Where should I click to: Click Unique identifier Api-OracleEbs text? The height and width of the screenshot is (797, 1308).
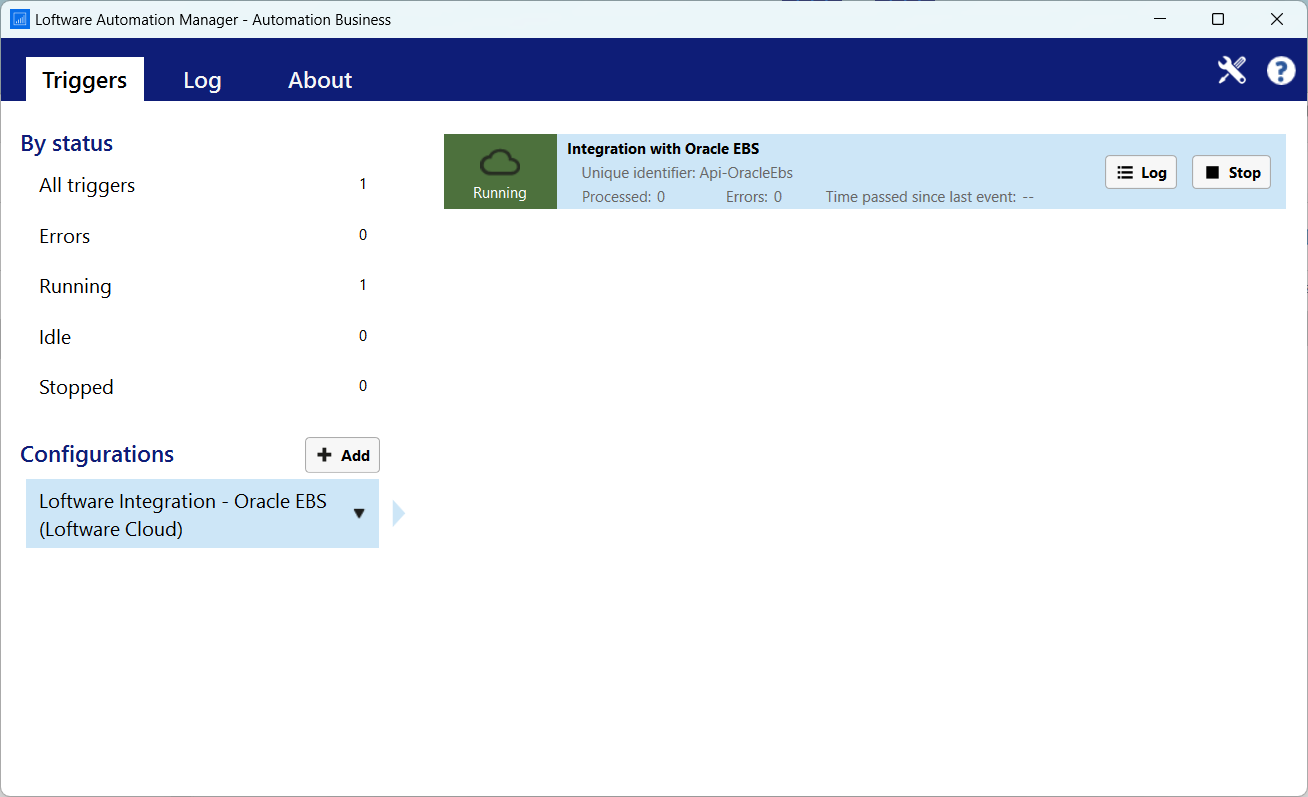[687, 173]
